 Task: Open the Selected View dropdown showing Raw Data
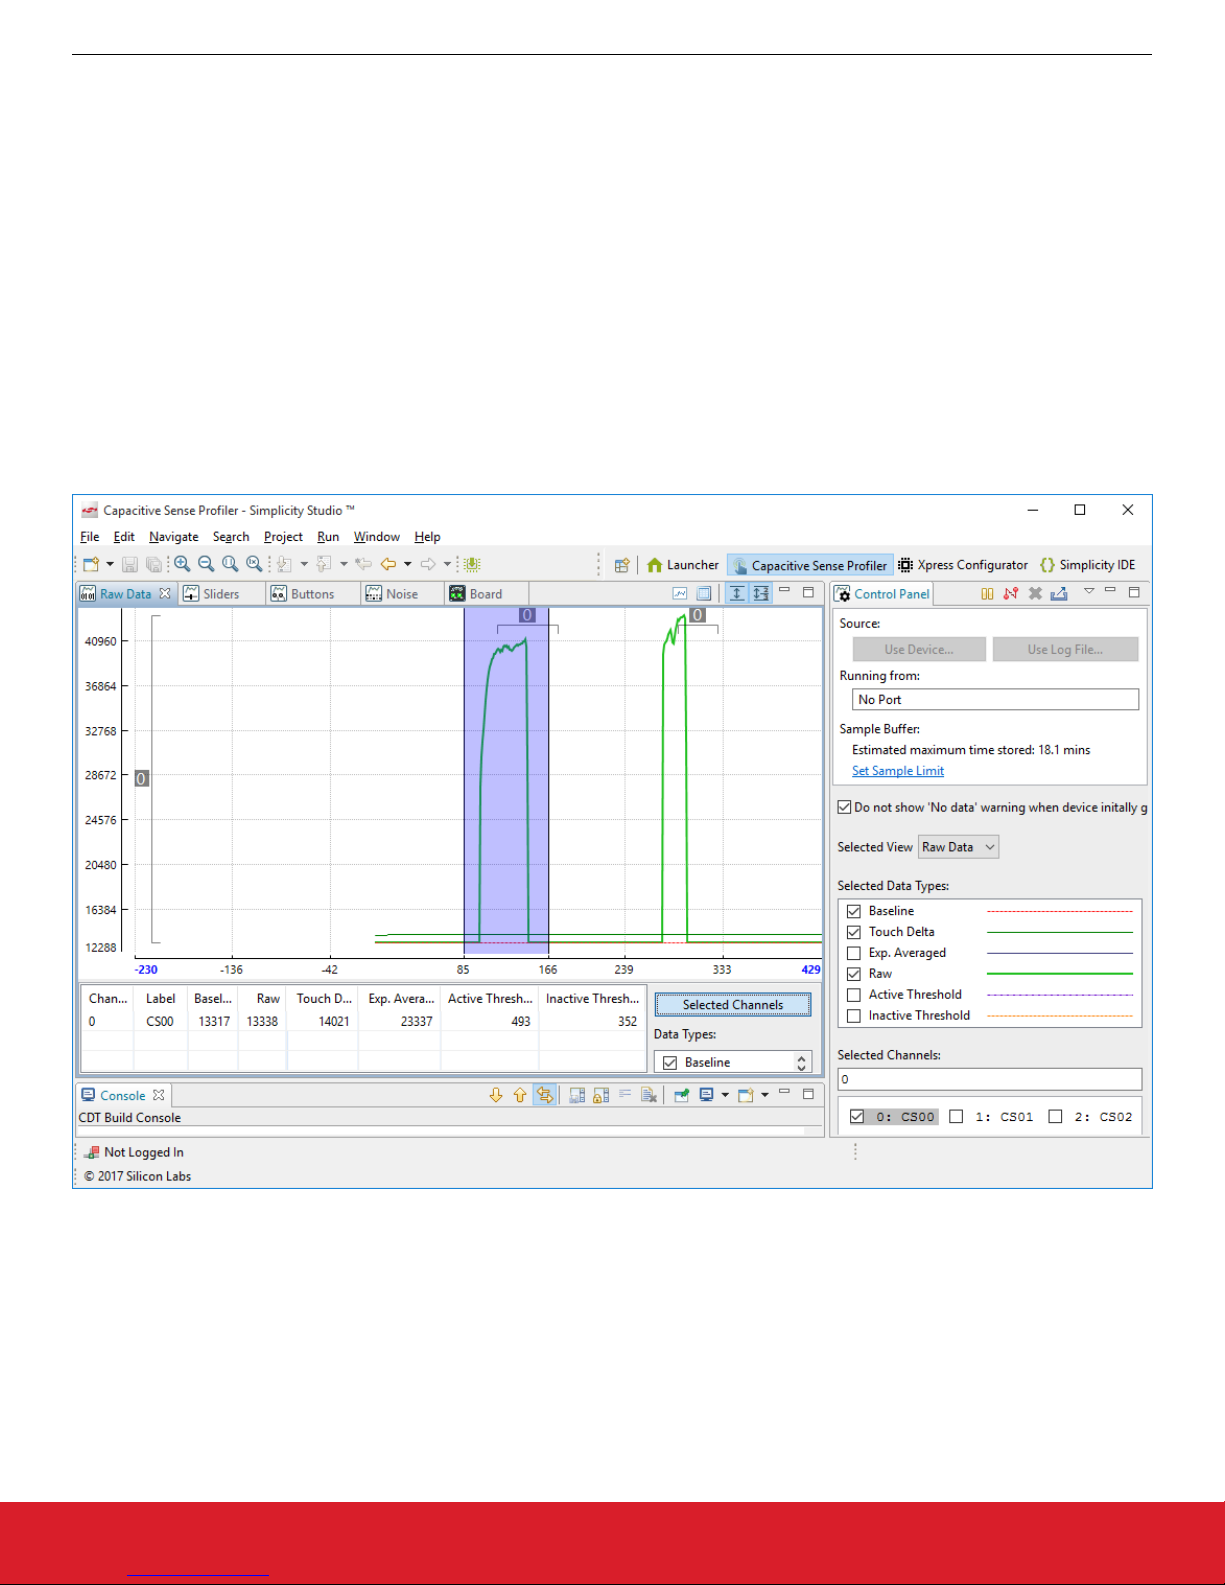(x=959, y=847)
